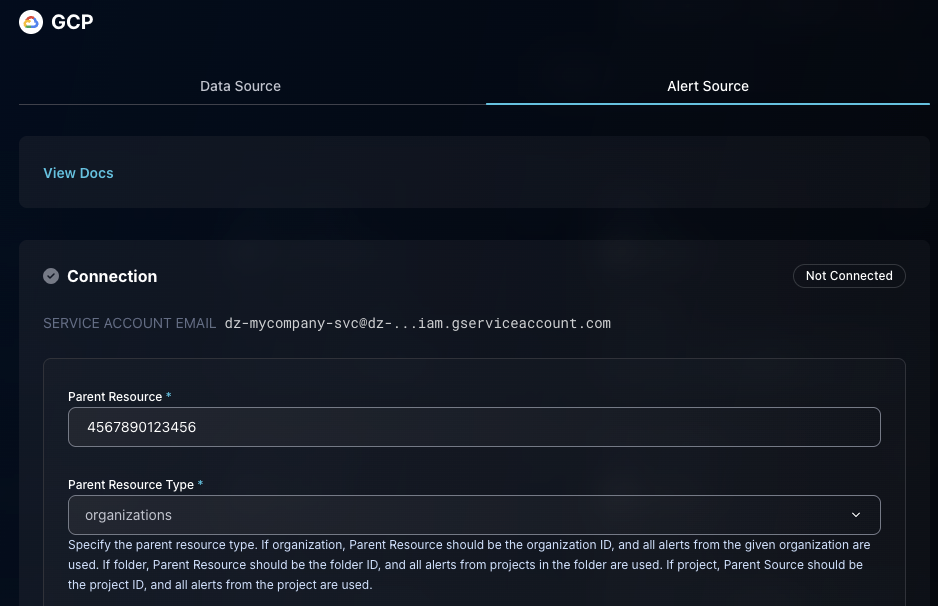The height and width of the screenshot is (606, 938).
Task: Switch to the Data Source tab
Action: (240, 86)
